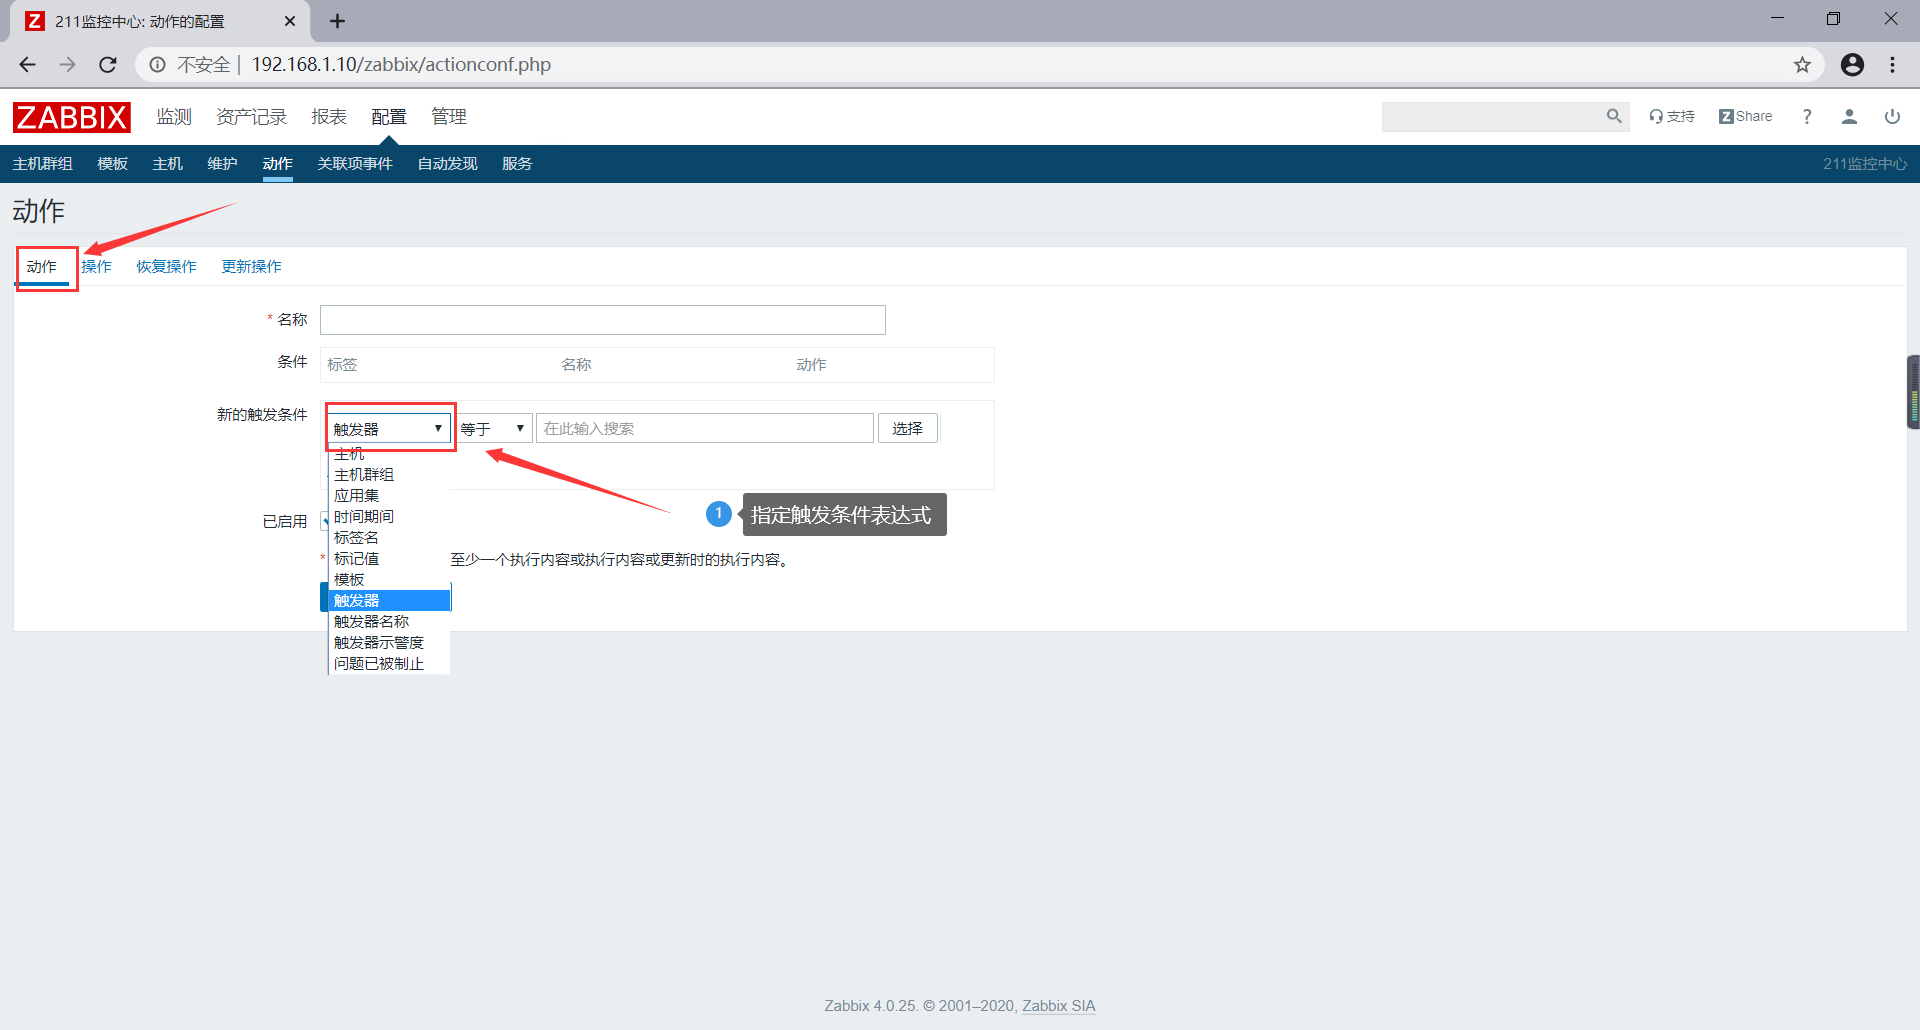
Task: Select 时间期间 in the dropdown list
Action: click(389, 517)
